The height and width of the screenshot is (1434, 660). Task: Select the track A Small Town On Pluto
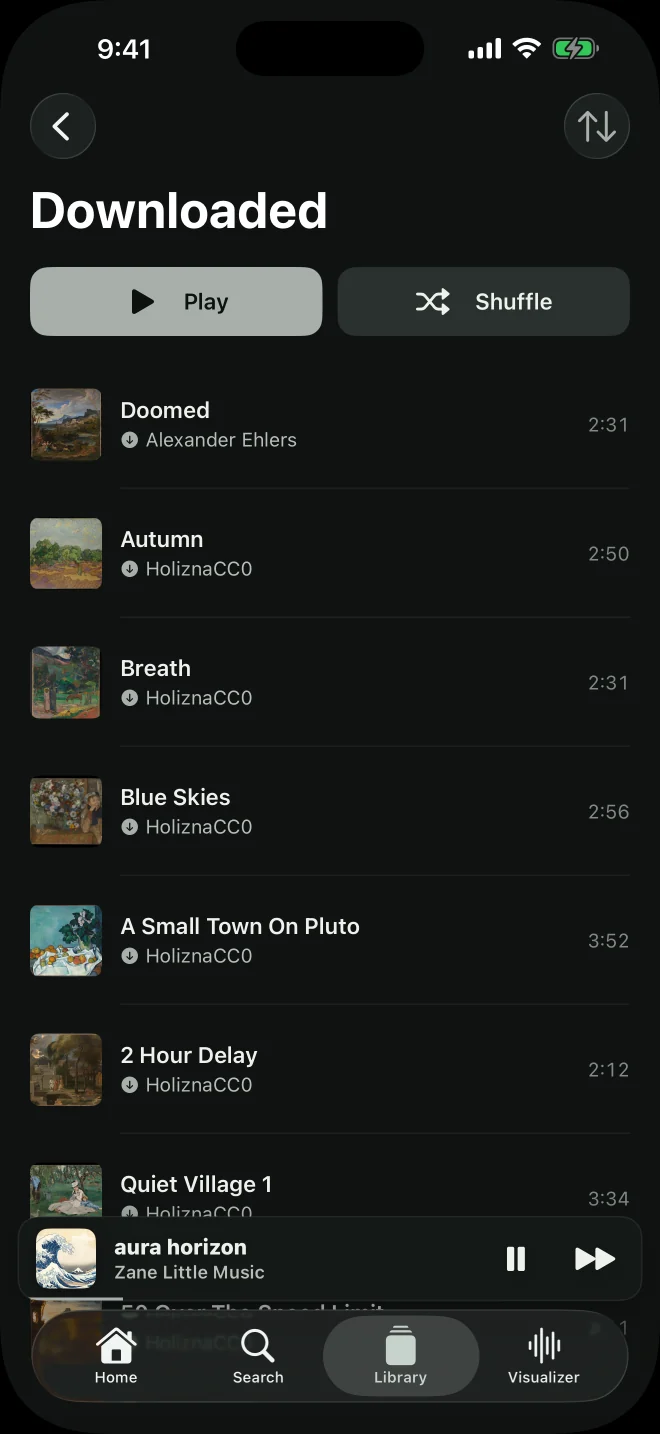[330, 940]
